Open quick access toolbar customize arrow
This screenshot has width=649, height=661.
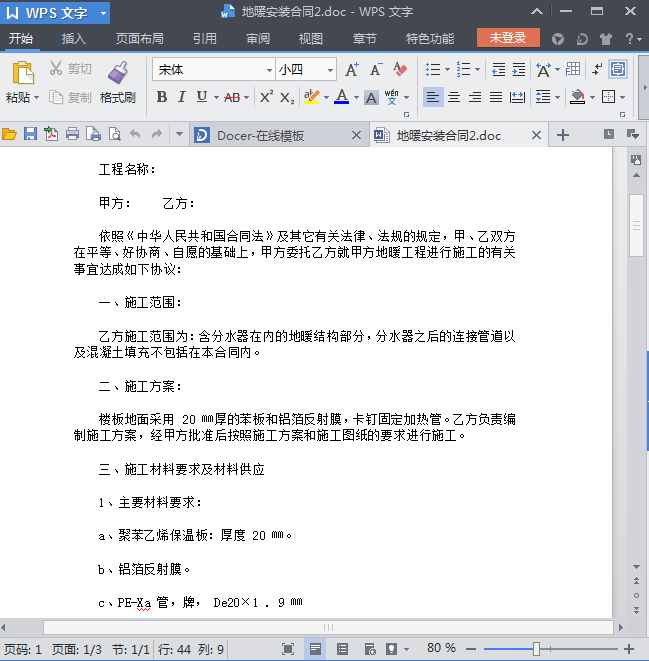click(x=179, y=134)
